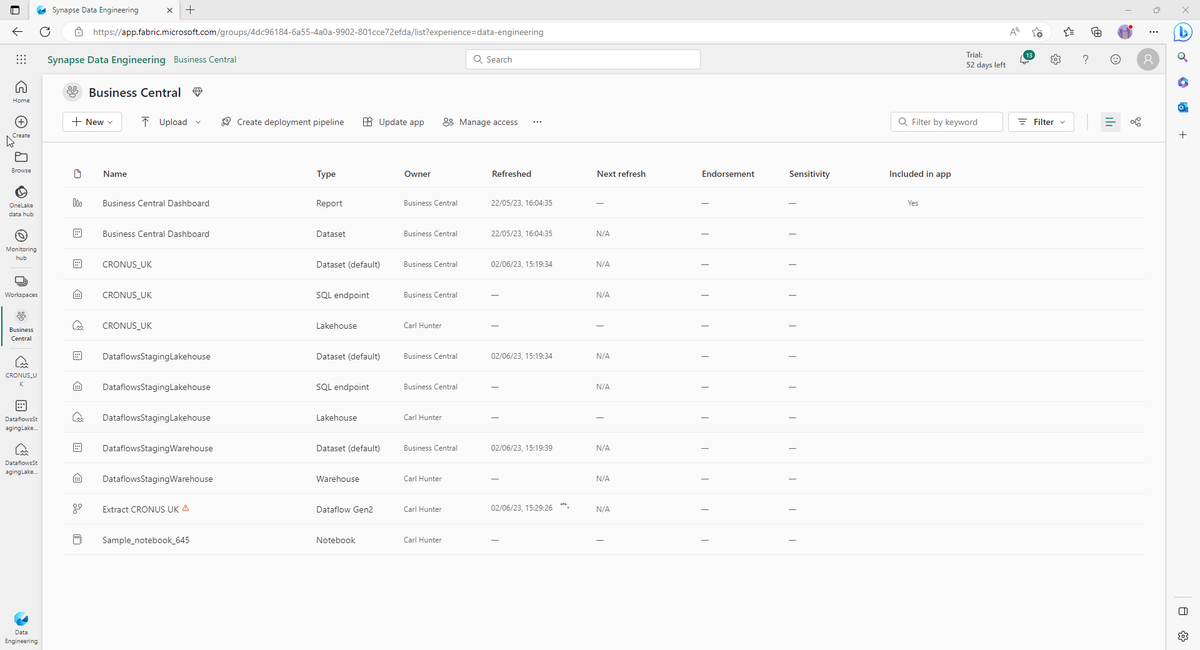Click the Endorsement column header
The height and width of the screenshot is (650, 1200).
pos(728,174)
